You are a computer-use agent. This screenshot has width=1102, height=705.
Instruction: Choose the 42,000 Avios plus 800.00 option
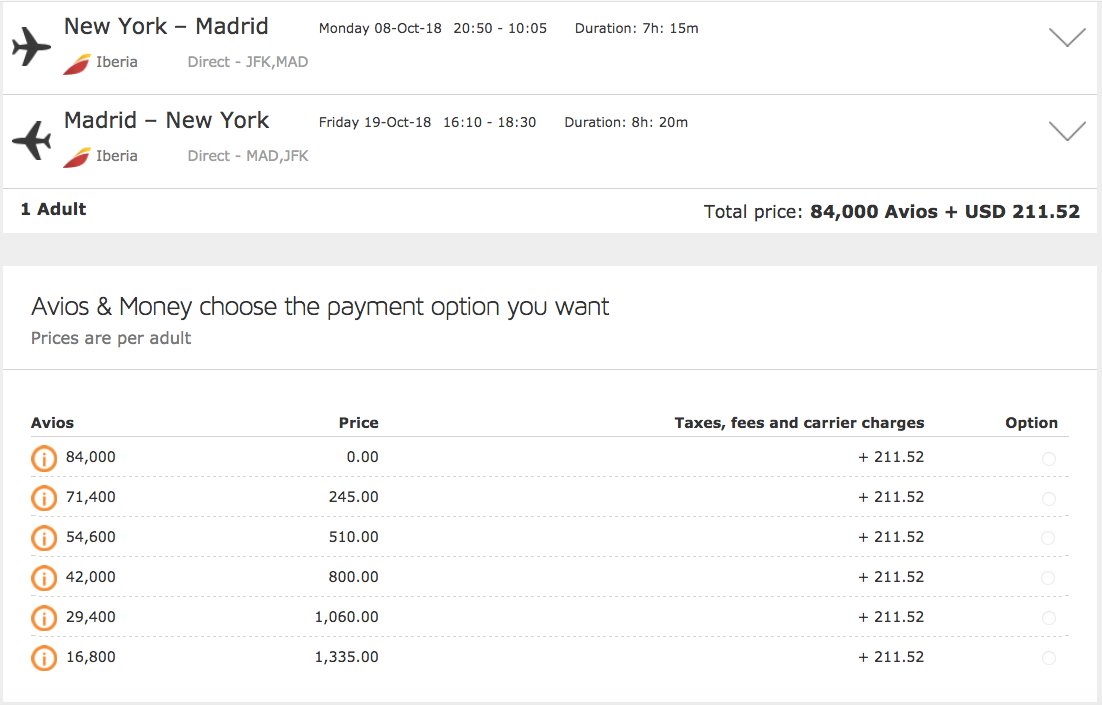pyautogui.click(x=1048, y=578)
